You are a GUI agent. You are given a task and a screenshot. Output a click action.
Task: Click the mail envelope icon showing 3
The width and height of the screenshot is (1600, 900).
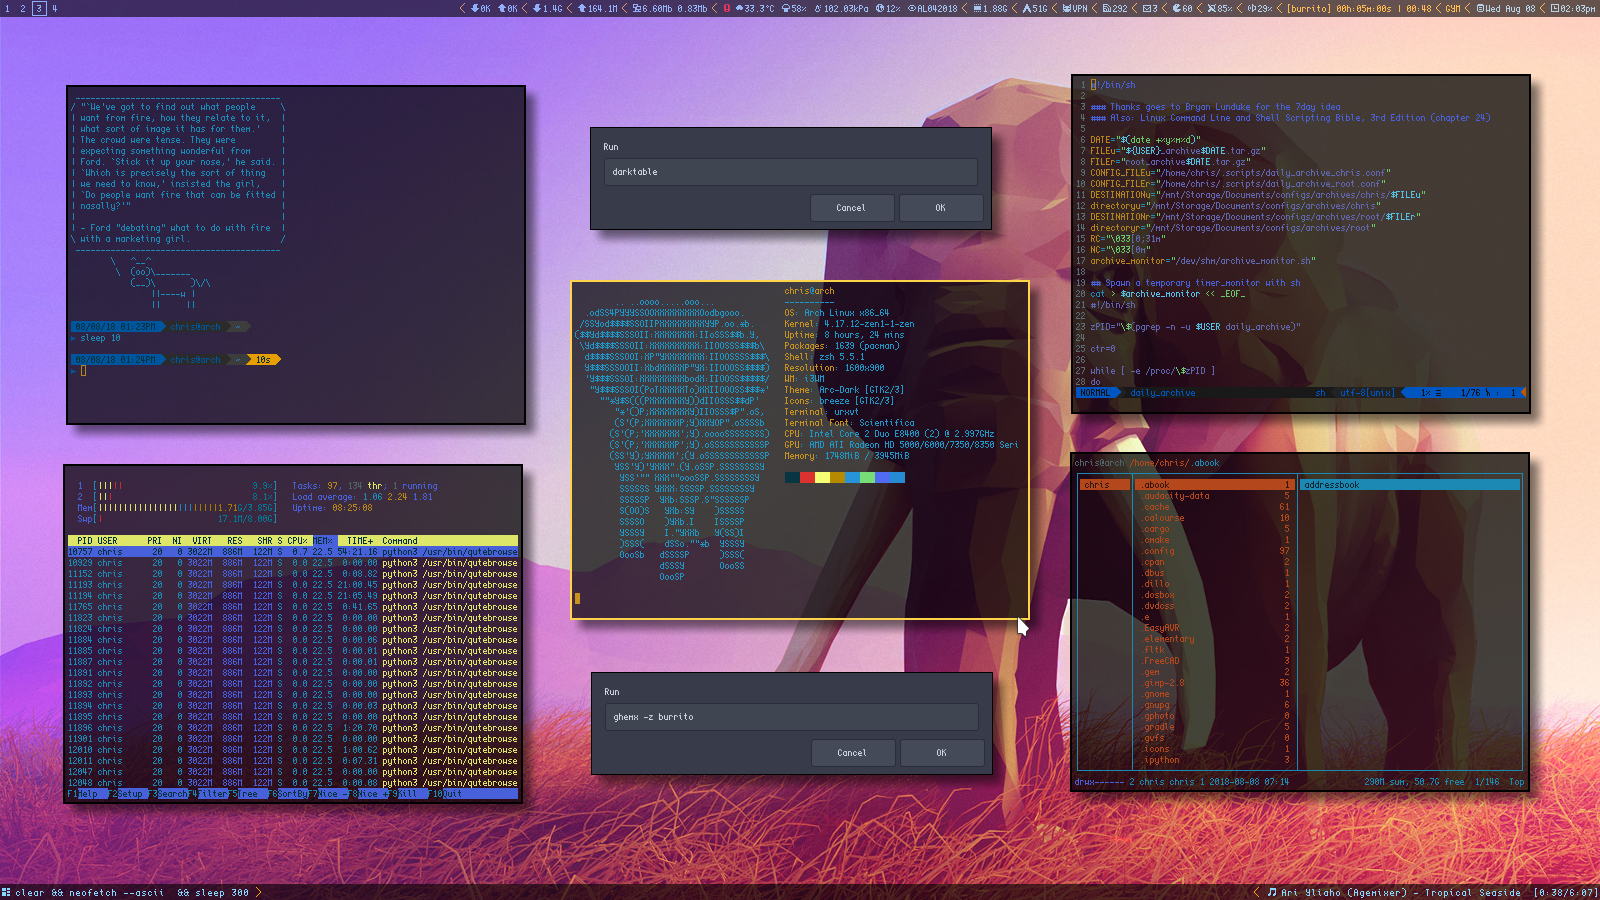(x=1147, y=8)
